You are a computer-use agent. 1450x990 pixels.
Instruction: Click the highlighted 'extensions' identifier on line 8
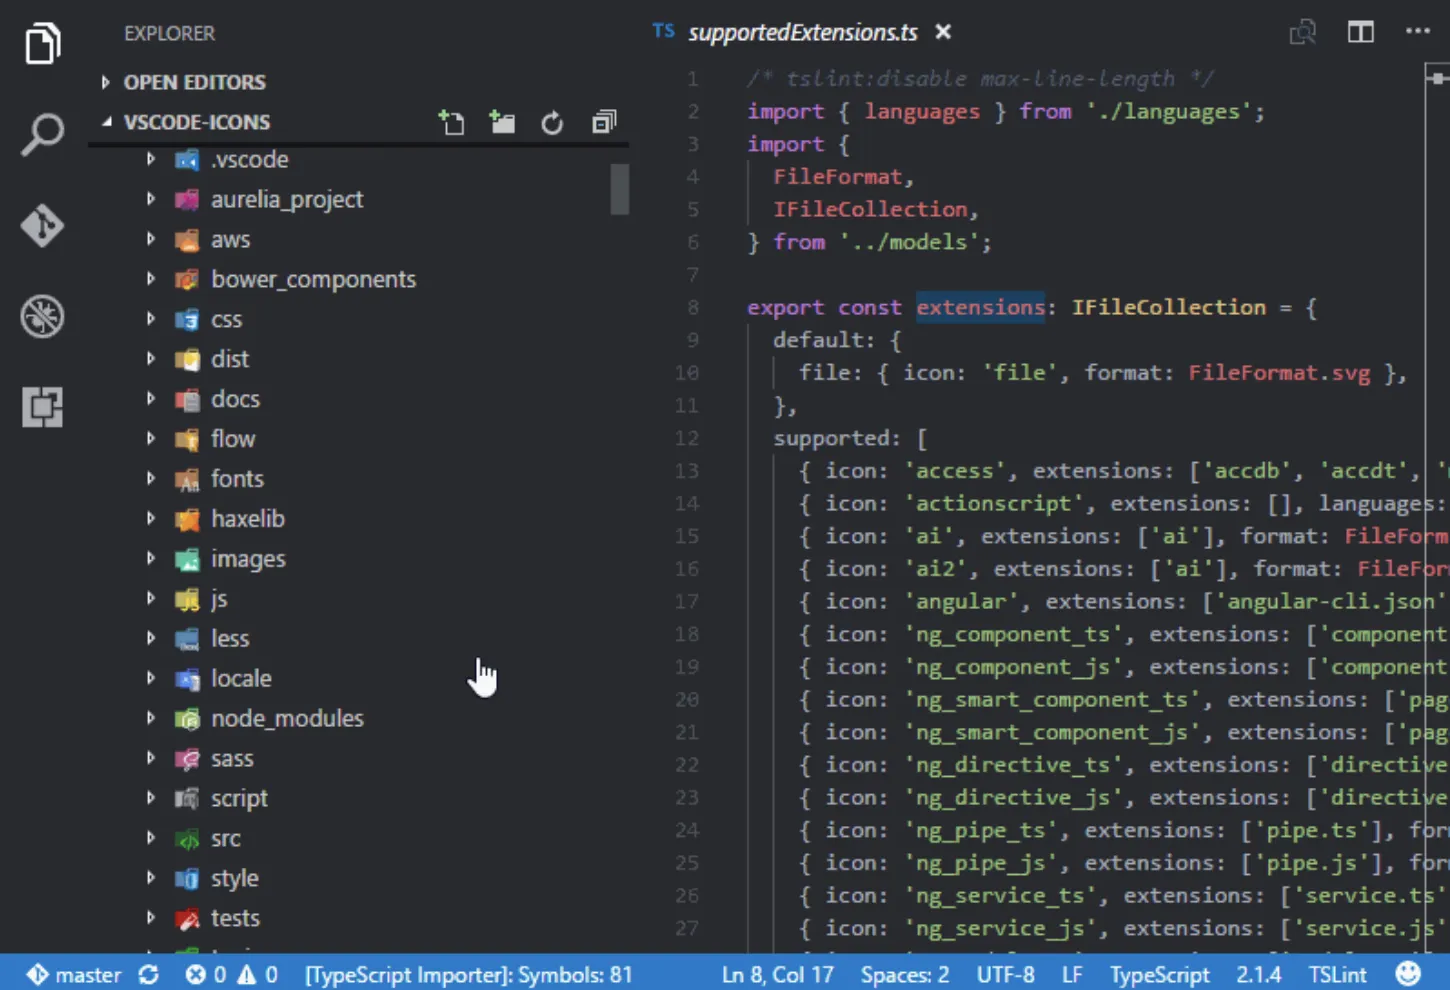pos(980,307)
